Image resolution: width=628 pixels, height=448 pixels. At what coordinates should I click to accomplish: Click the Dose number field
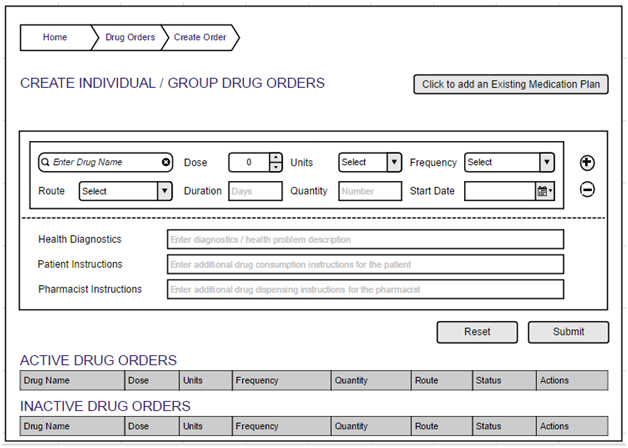[249, 162]
